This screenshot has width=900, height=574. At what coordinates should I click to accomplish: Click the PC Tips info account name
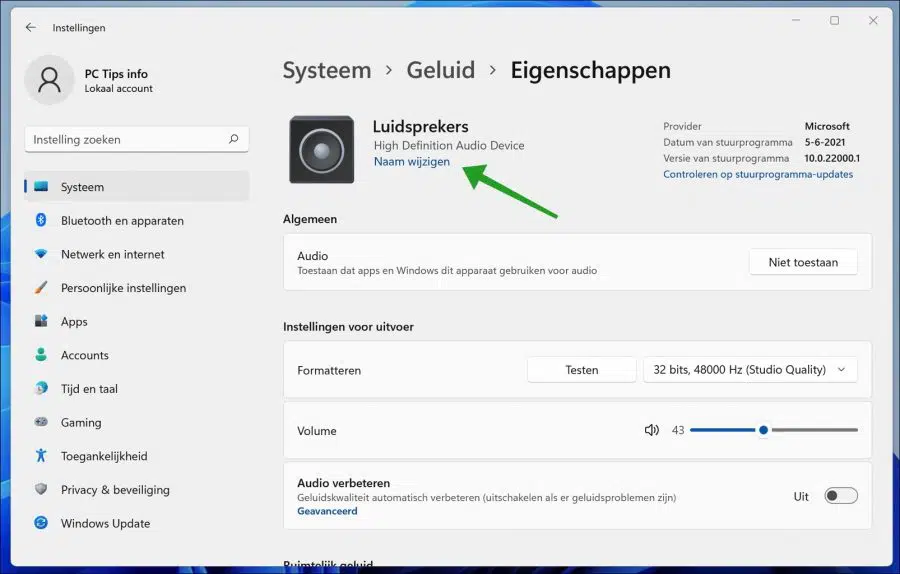[x=116, y=73]
